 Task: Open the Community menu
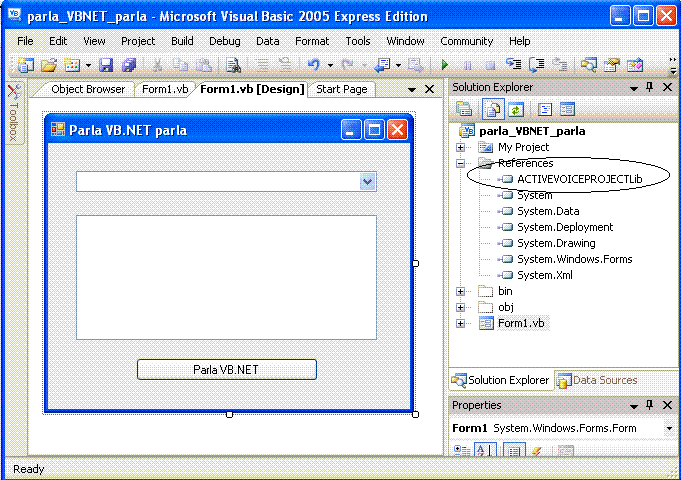coord(466,41)
